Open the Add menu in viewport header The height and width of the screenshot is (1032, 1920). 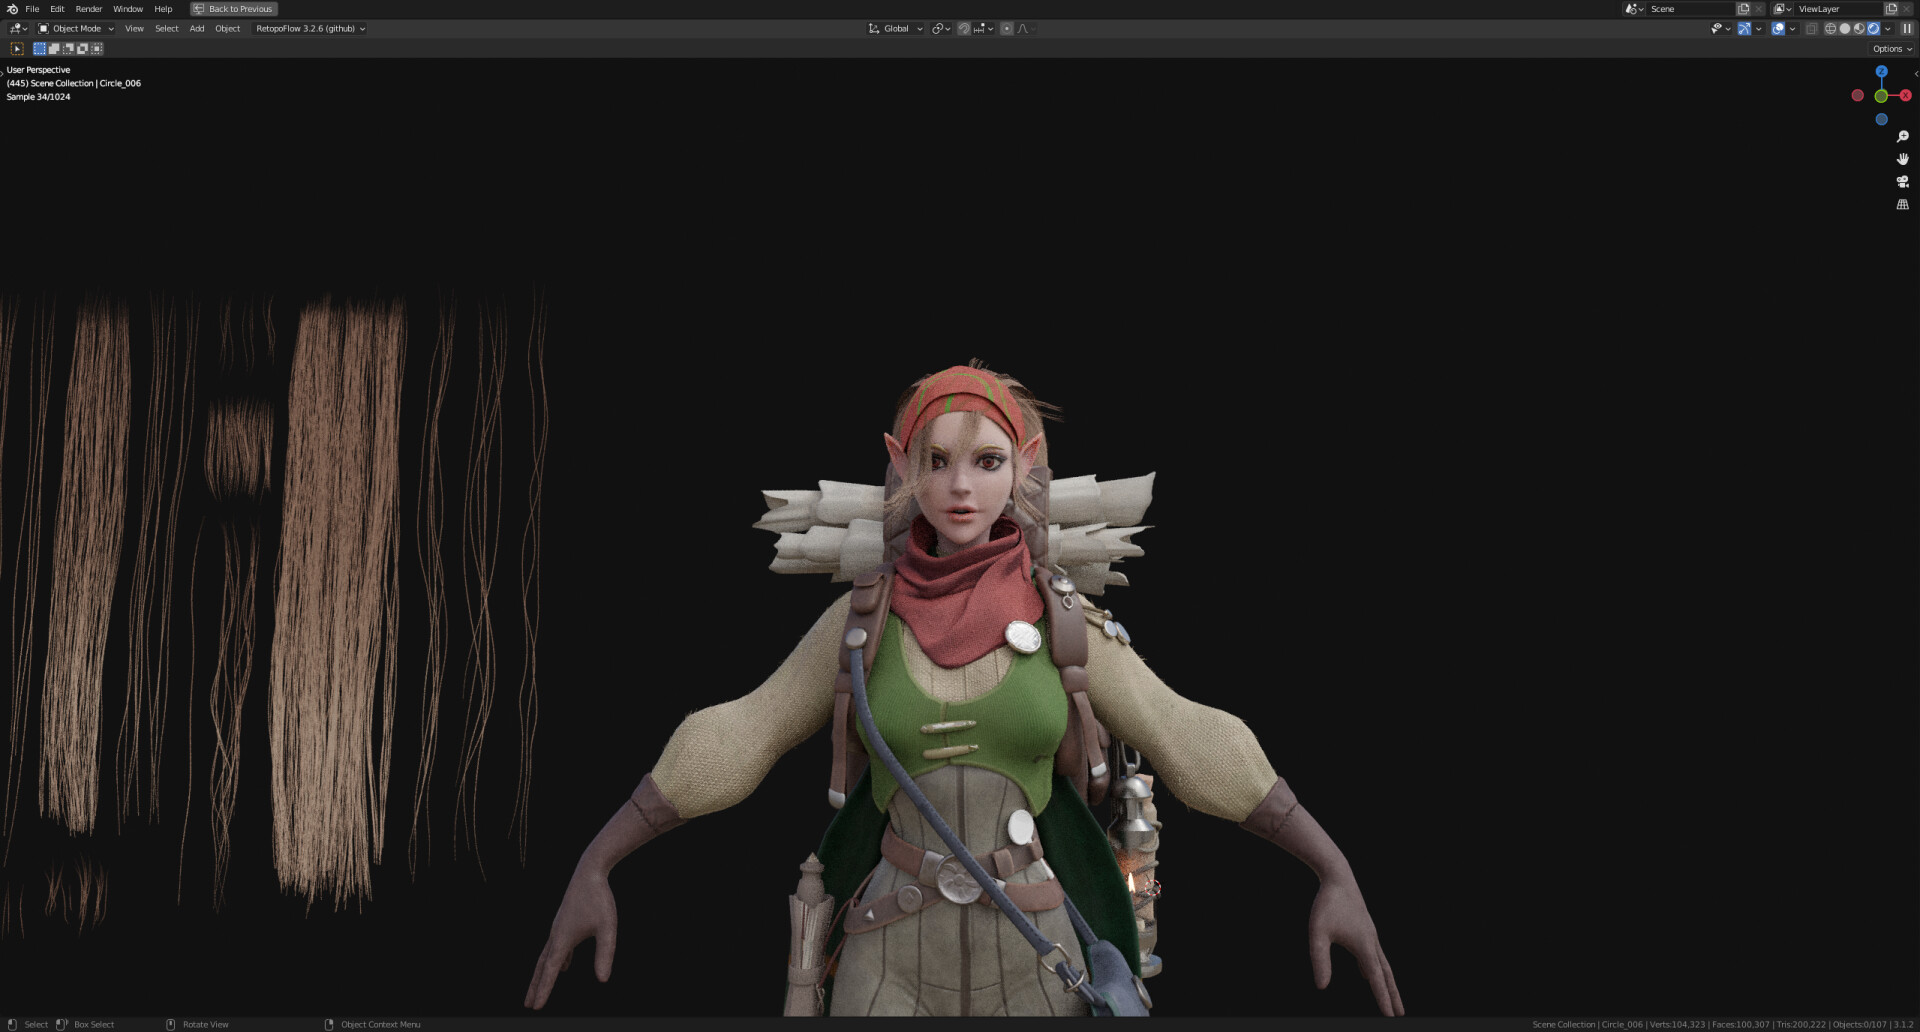(x=197, y=29)
